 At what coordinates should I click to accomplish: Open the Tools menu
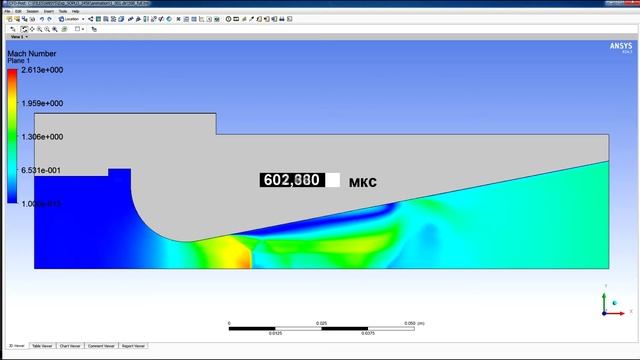[x=62, y=11]
